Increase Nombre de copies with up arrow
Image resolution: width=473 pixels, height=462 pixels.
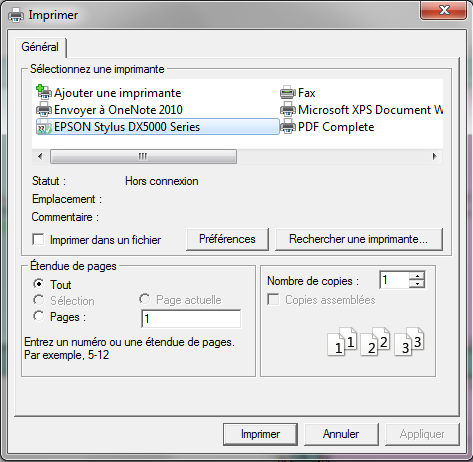[x=417, y=276]
